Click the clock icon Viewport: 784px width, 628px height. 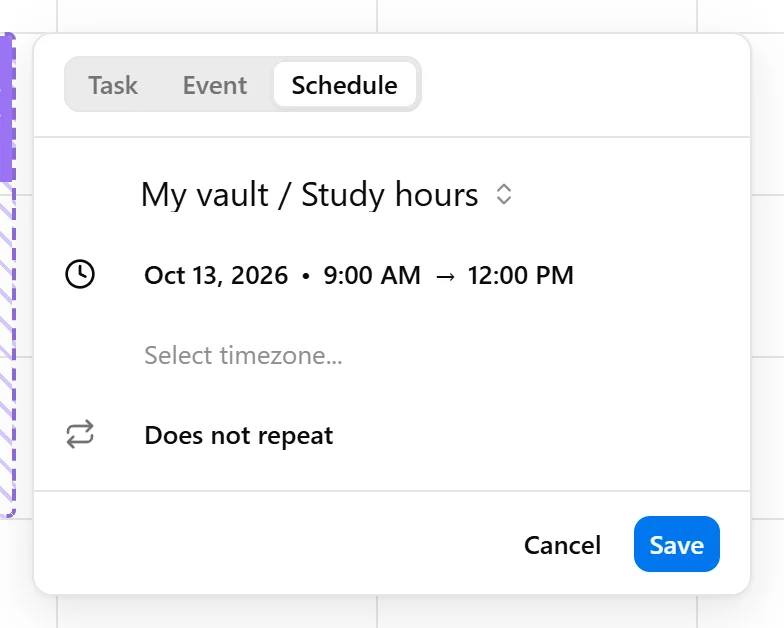coord(80,274)
